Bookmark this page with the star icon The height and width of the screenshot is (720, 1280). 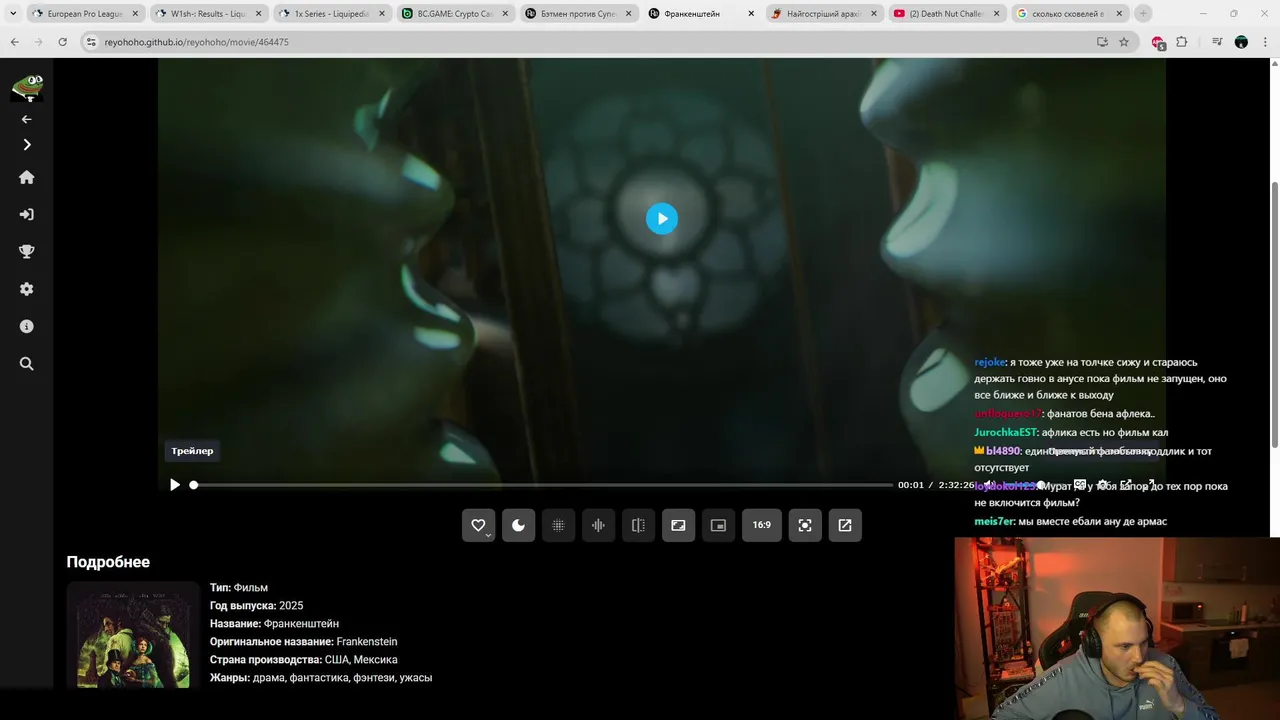tap(1124, 42)
